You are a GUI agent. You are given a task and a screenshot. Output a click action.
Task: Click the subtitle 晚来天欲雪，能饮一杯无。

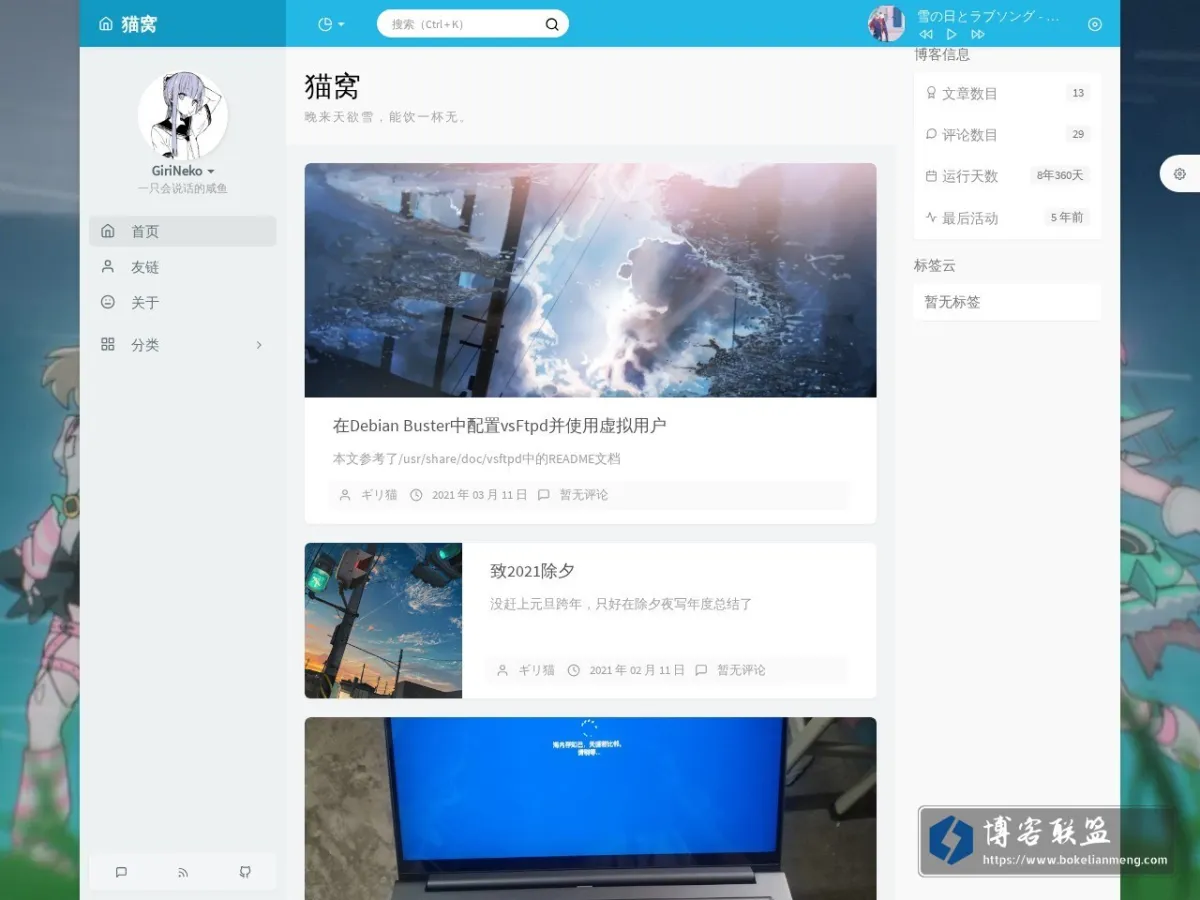(x=387, y=117)
